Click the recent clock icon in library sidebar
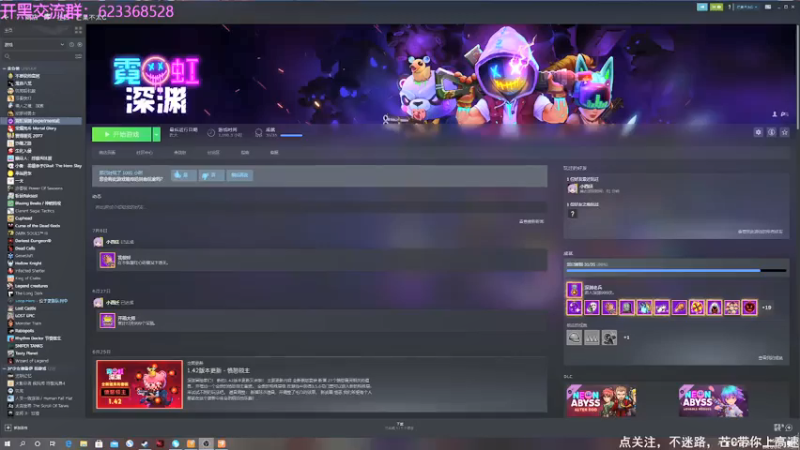The image size is (800, 450). (71, 44)
